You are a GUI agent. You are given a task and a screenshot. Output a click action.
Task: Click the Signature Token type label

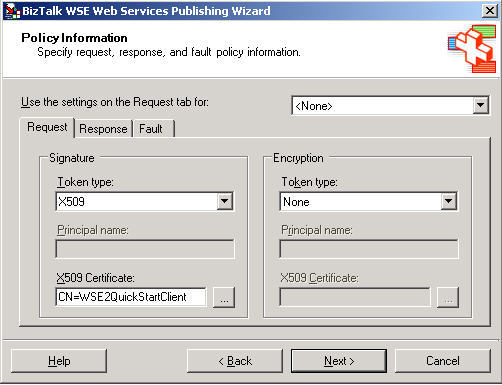point(85,182)
